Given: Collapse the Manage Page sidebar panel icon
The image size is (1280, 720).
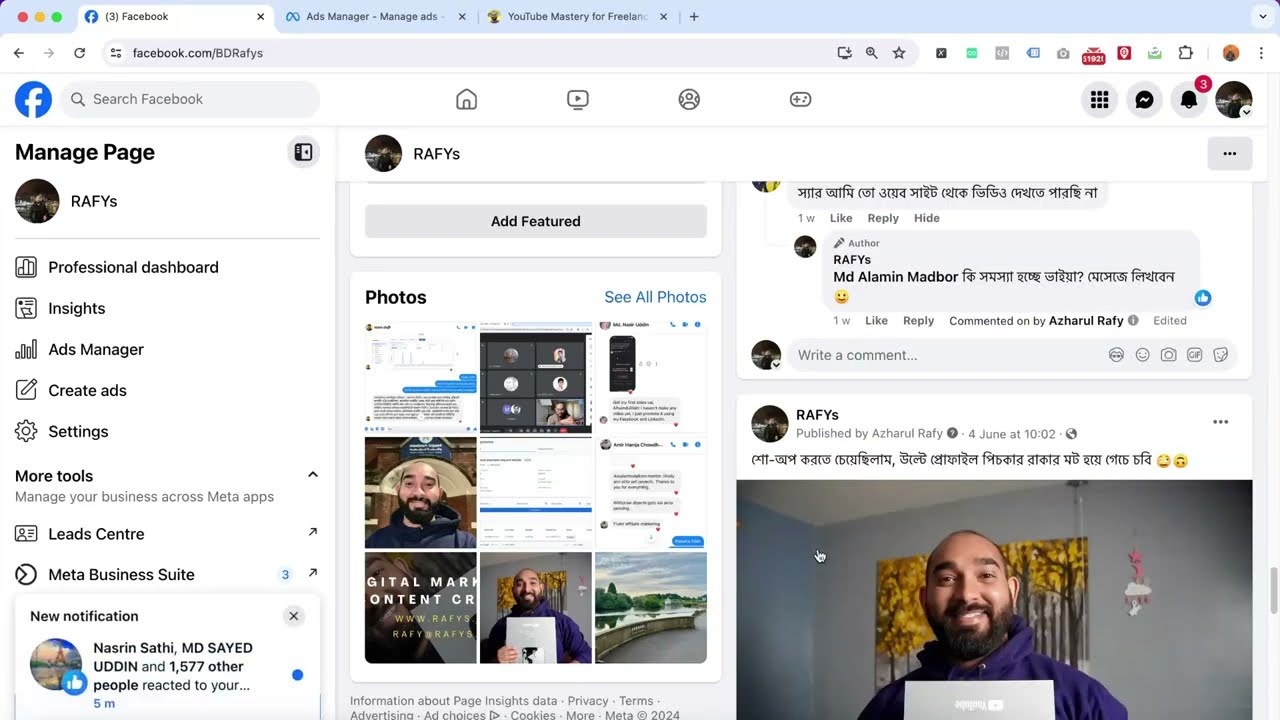Looking at the screenshot, I should point(303,152).
